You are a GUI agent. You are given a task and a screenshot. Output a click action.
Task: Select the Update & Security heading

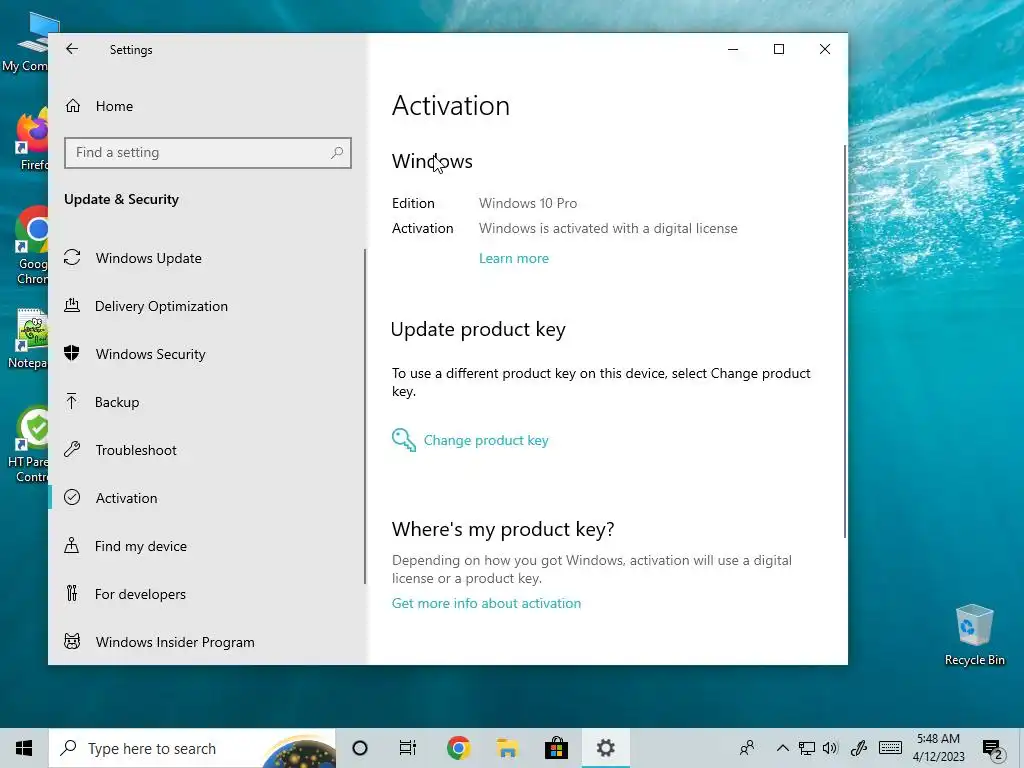(121, 200)
